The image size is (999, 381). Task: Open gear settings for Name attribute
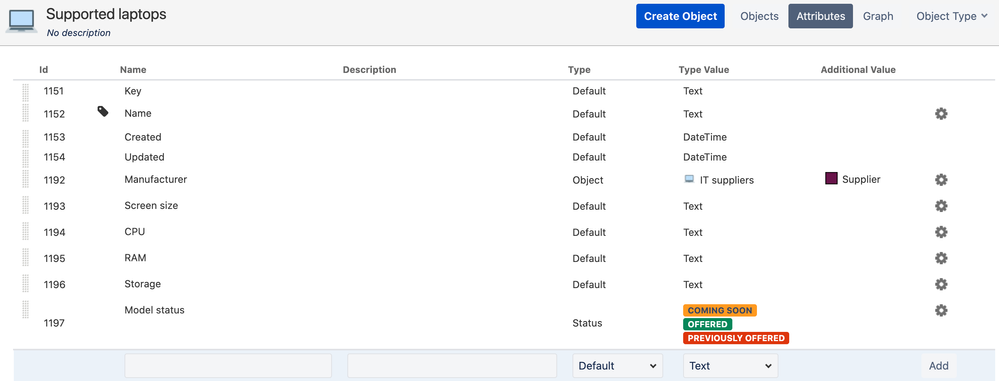(941, 113)
